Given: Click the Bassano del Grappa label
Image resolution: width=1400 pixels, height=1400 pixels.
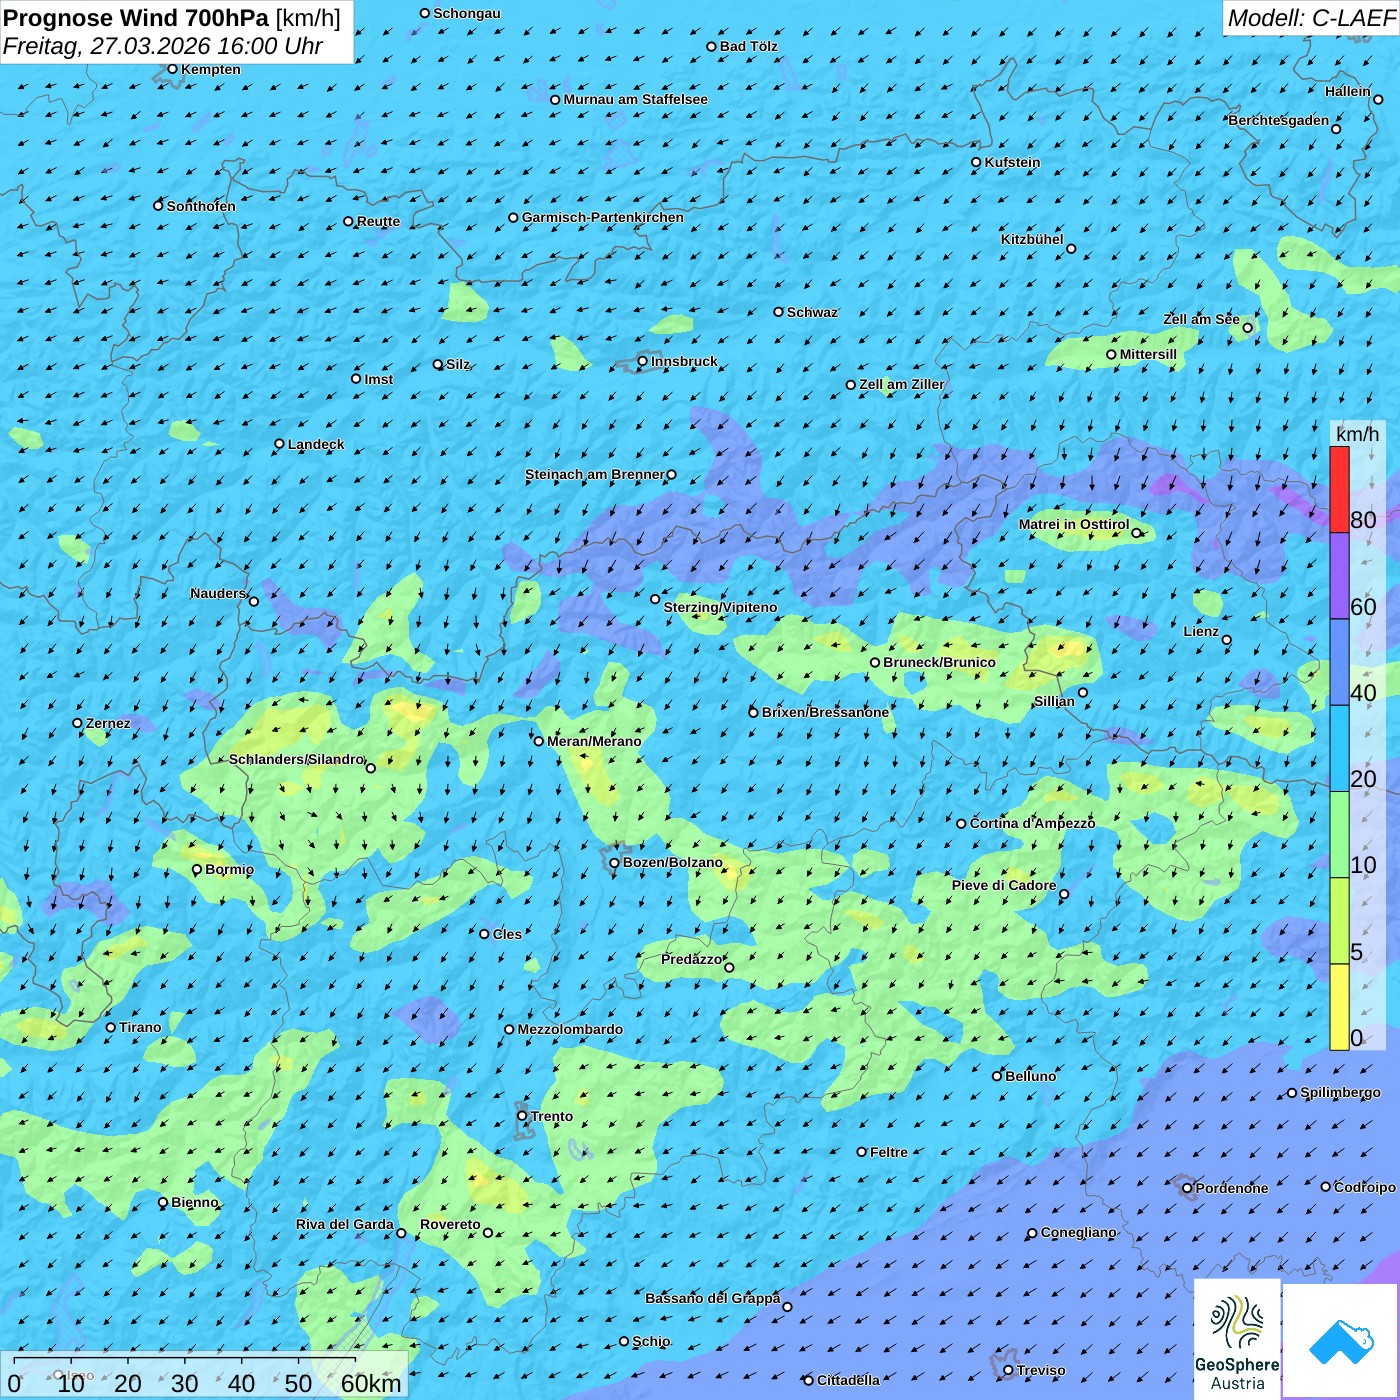Looking at the screenshot, I should (x=712, y=1298).
